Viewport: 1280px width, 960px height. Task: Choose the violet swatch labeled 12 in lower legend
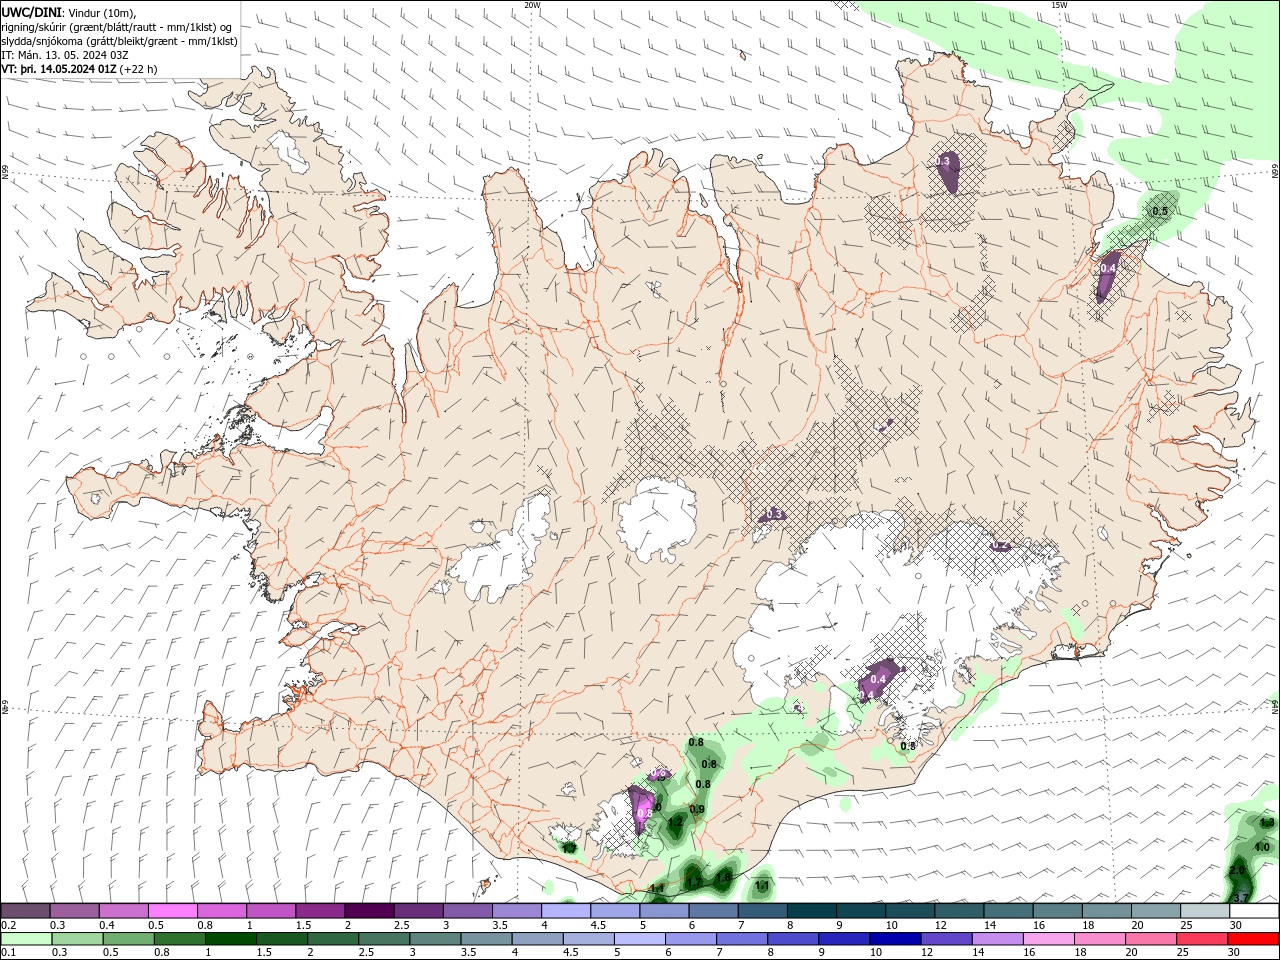(945, 939)
